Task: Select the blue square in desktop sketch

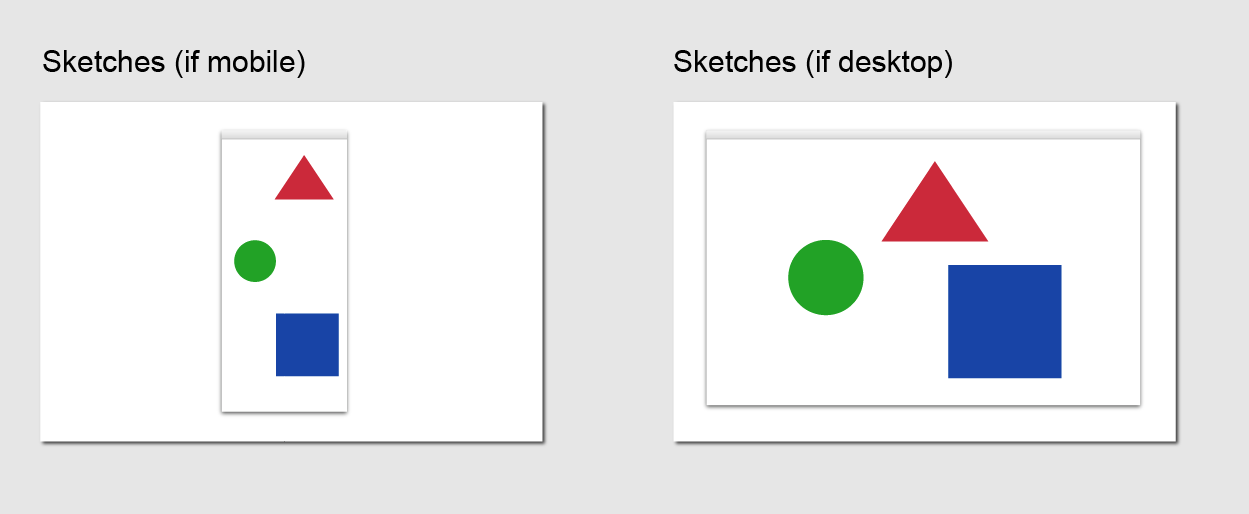Action: tap(1004, 321)
